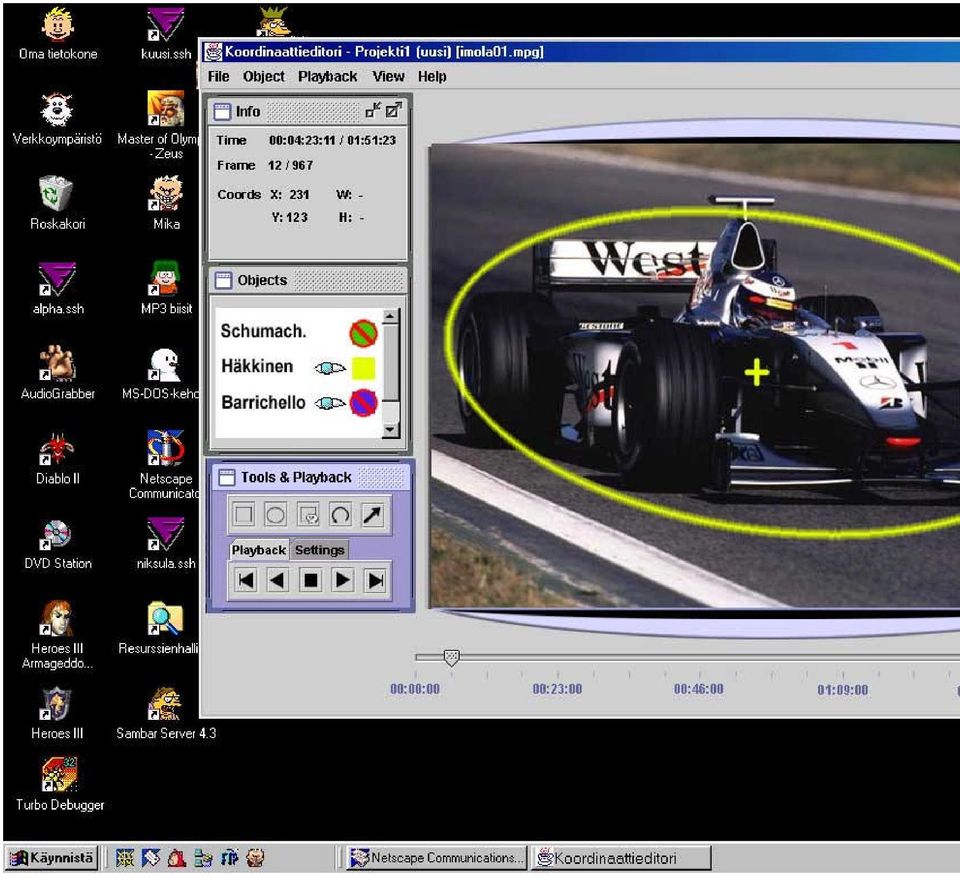Click the green color marker for Schumach.
The image size is (960, 878).
pos(363,333)
